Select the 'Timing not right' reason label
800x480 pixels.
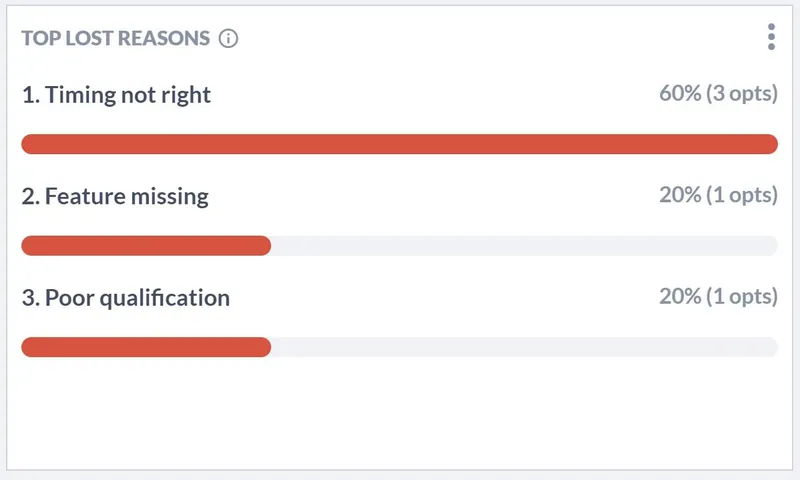coord(116,95)
